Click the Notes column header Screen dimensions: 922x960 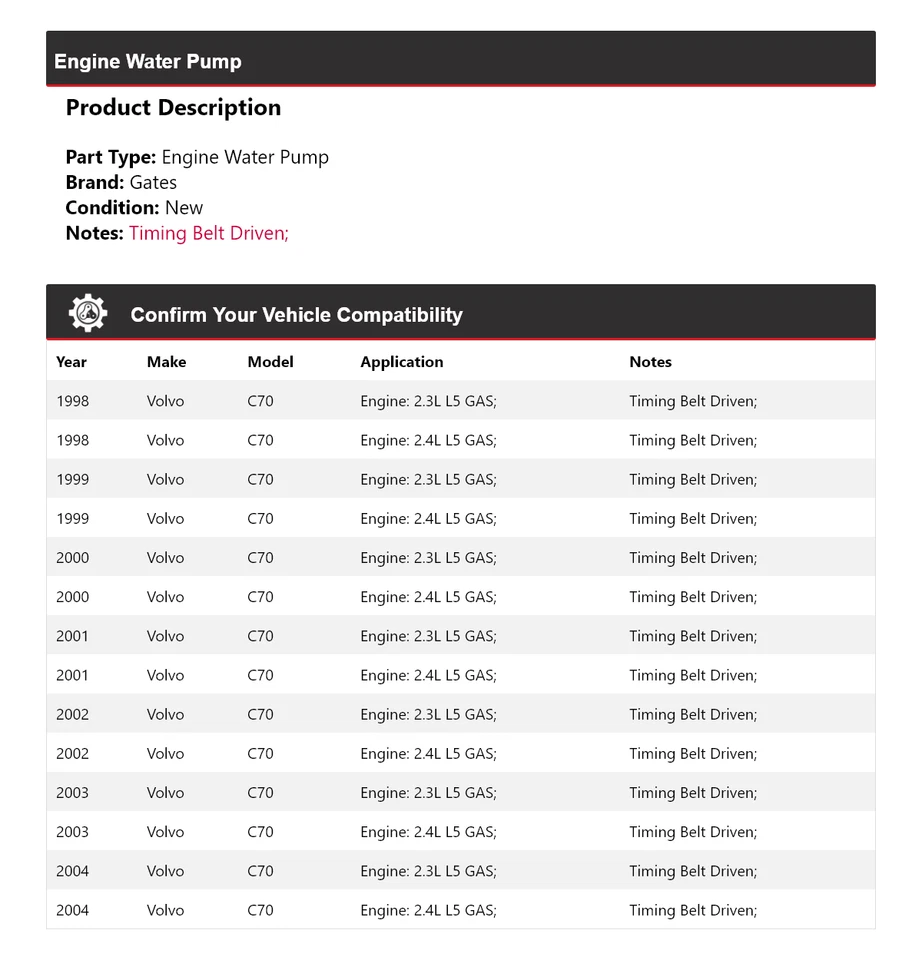coord(650,362)
